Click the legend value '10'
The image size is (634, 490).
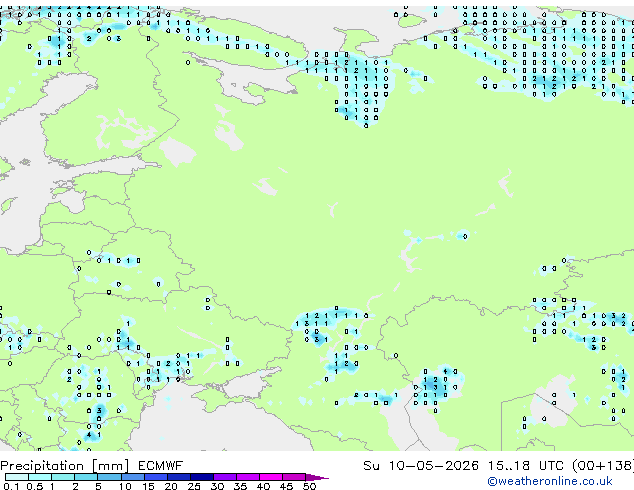(x=125, y=486)
